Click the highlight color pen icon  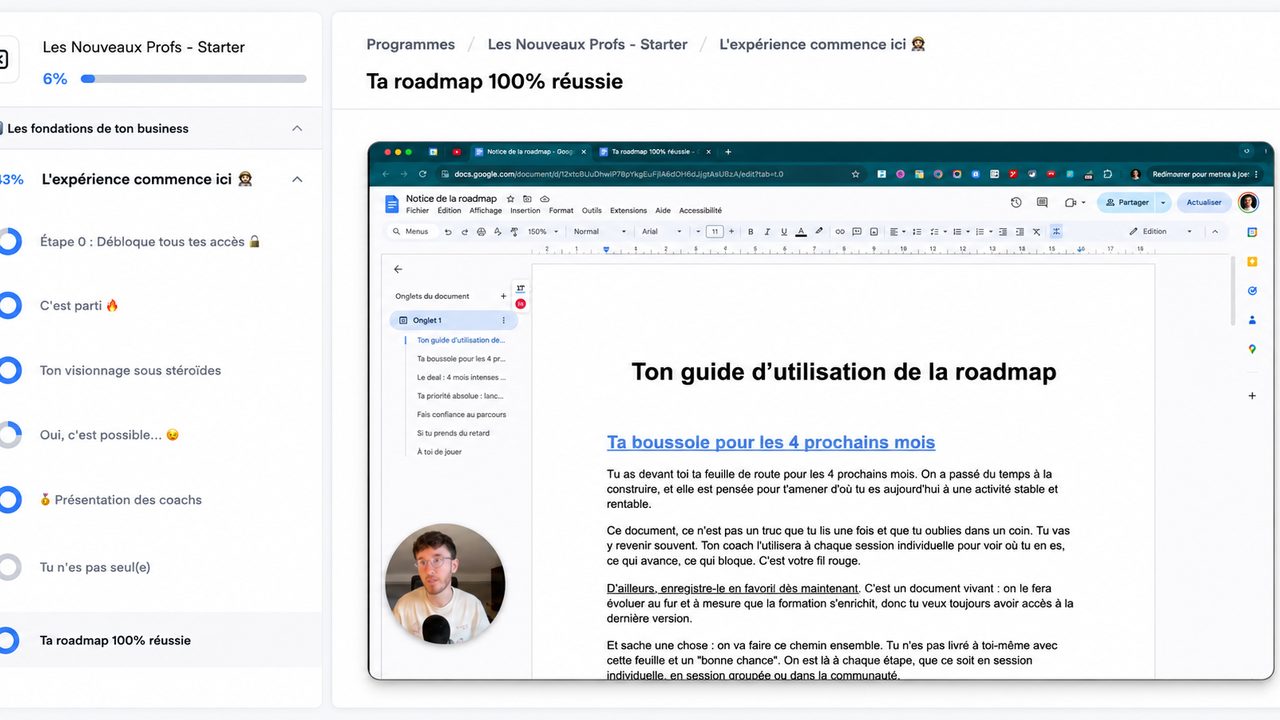pyautogui.click(x=819, y=232)
